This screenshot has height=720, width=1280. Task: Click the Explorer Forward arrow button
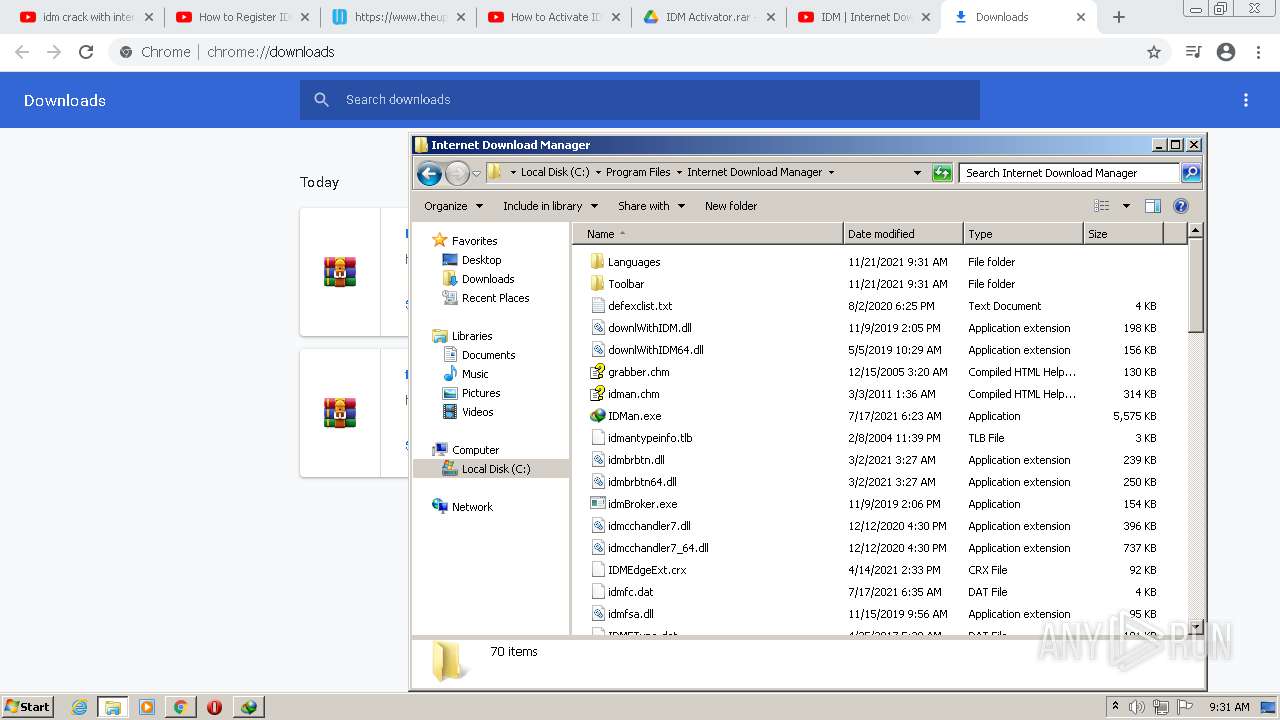click(x=457, y=173)
